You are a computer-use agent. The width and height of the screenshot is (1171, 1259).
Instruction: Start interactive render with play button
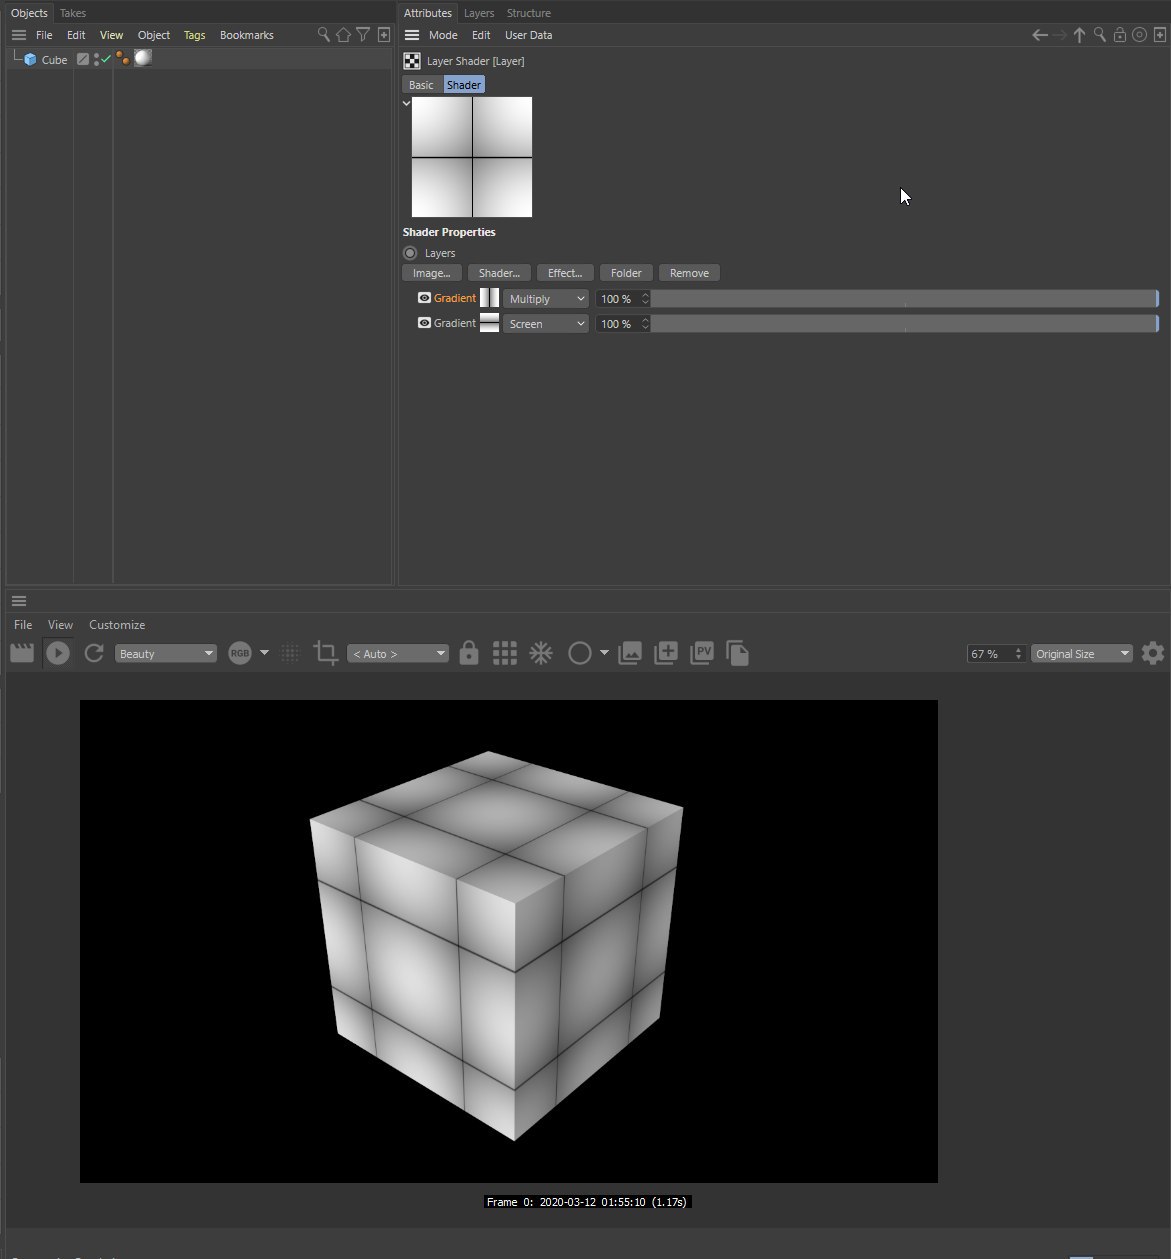[x=58, y=653]
